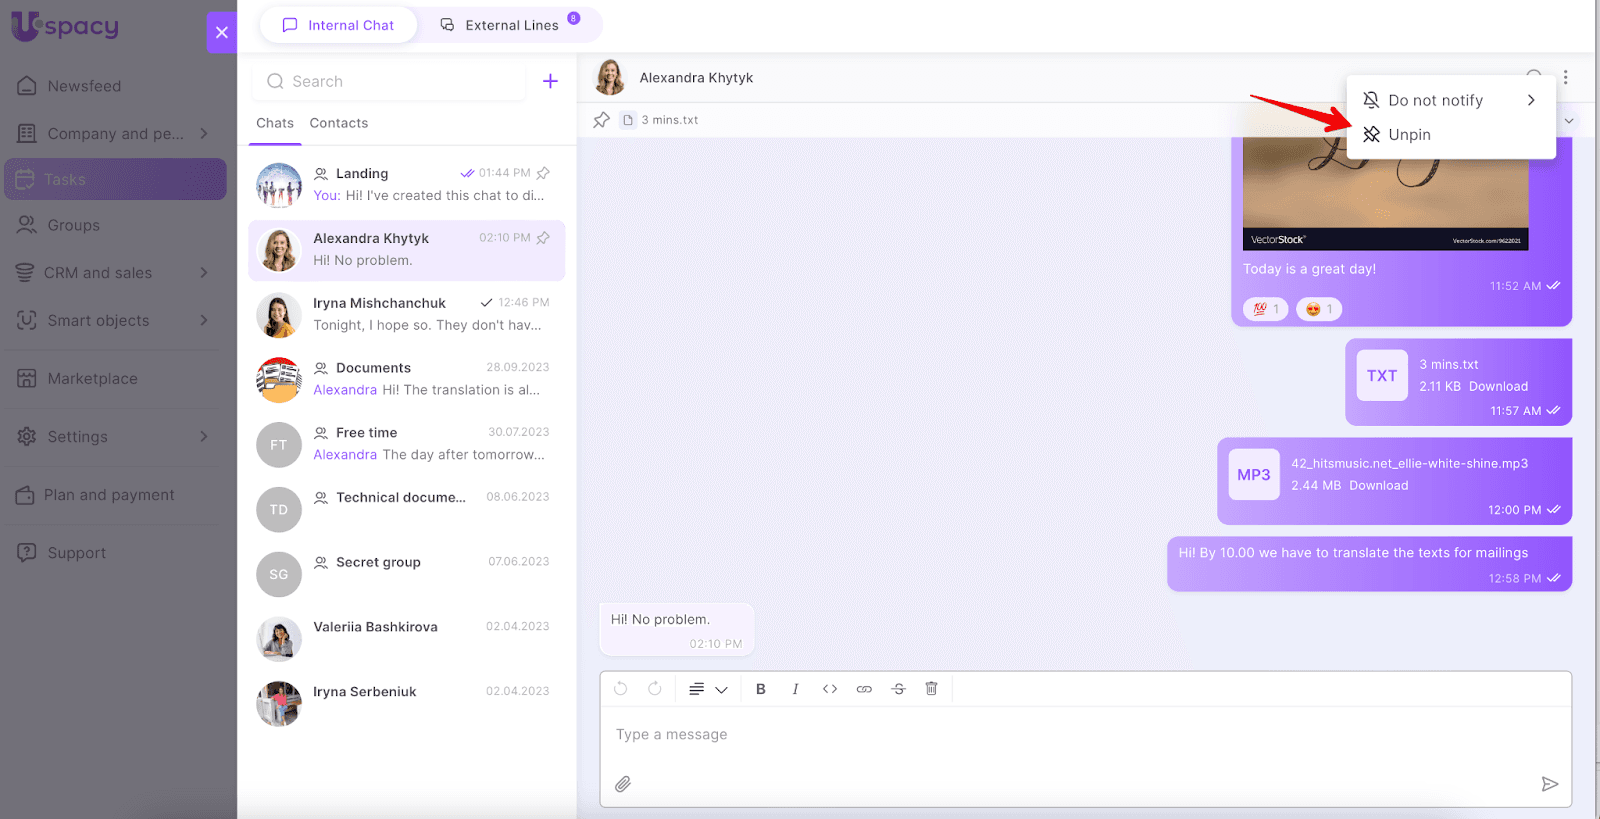Insert a link via editor toolbar

coord(864,689)
